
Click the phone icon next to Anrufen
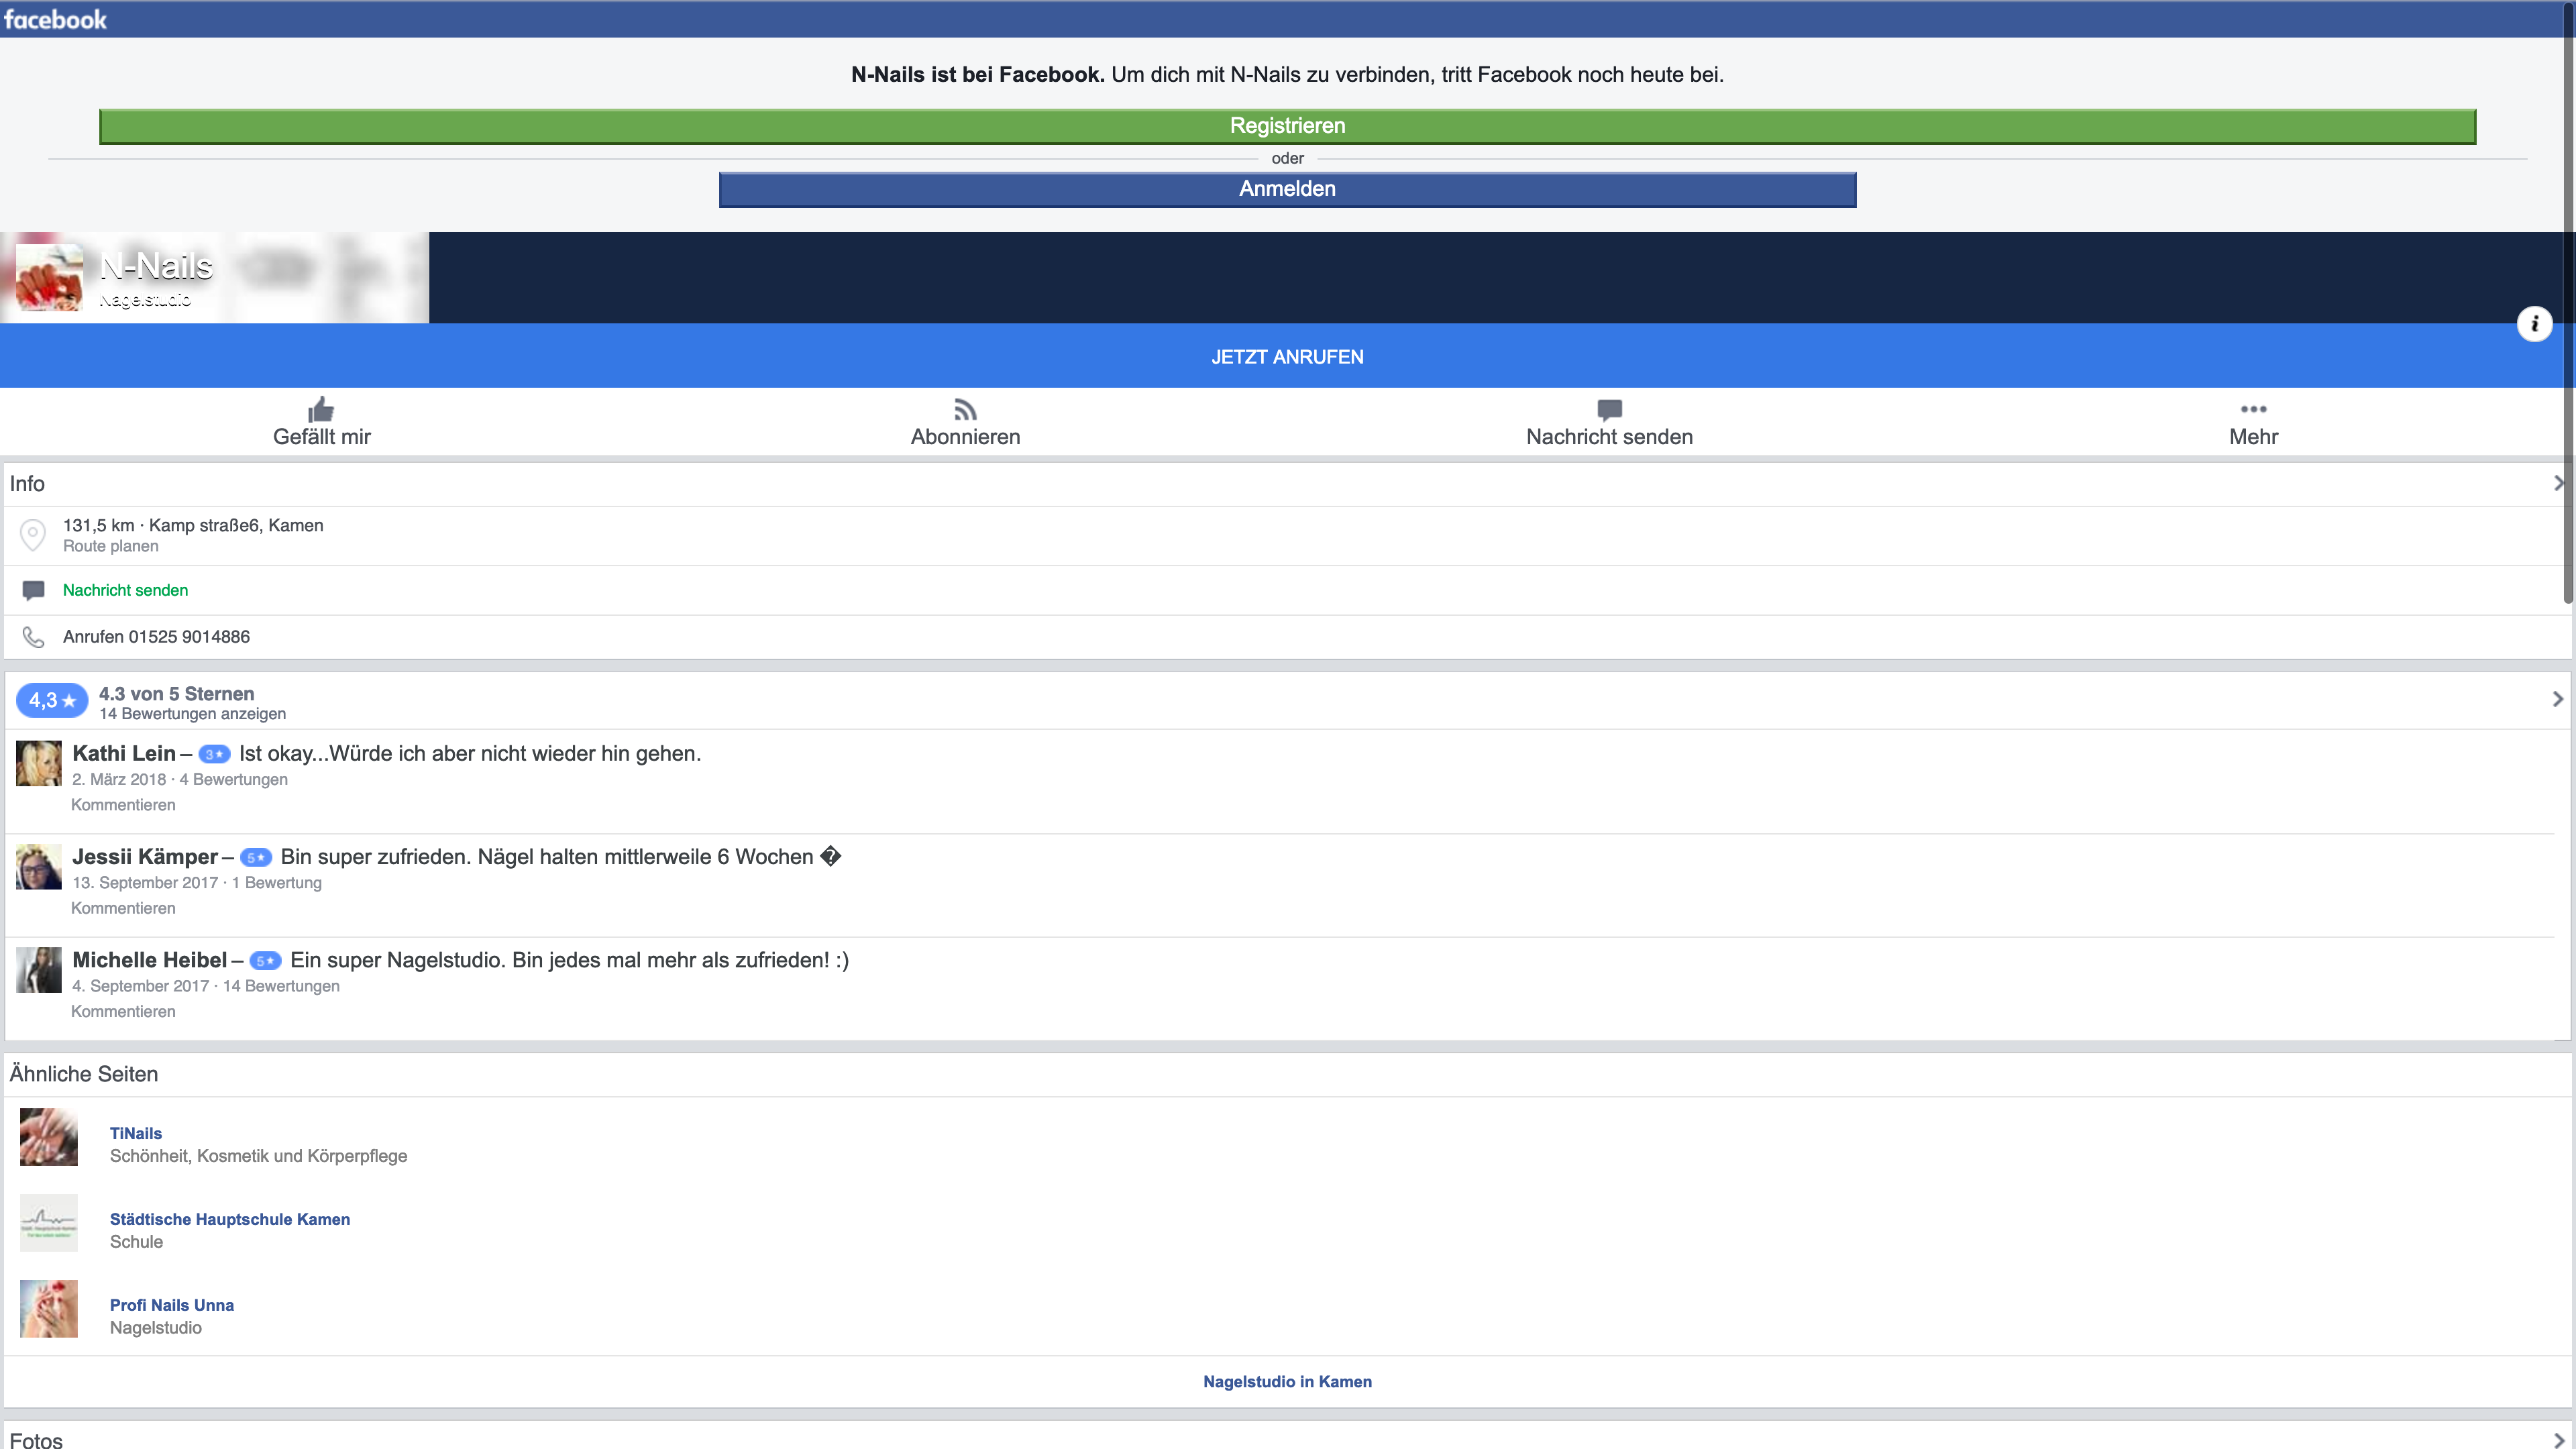coord(33,637)
